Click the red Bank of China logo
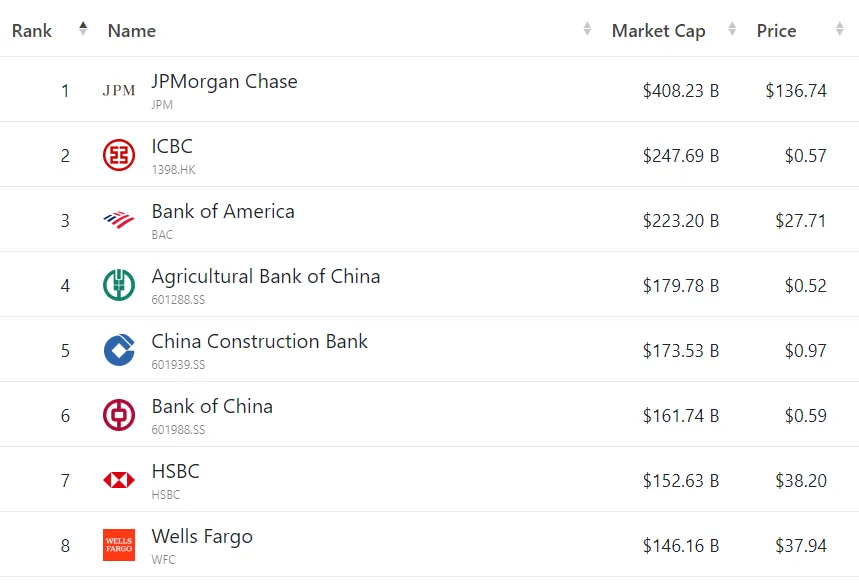Viewport: 859px width, 585px height. 119,415
